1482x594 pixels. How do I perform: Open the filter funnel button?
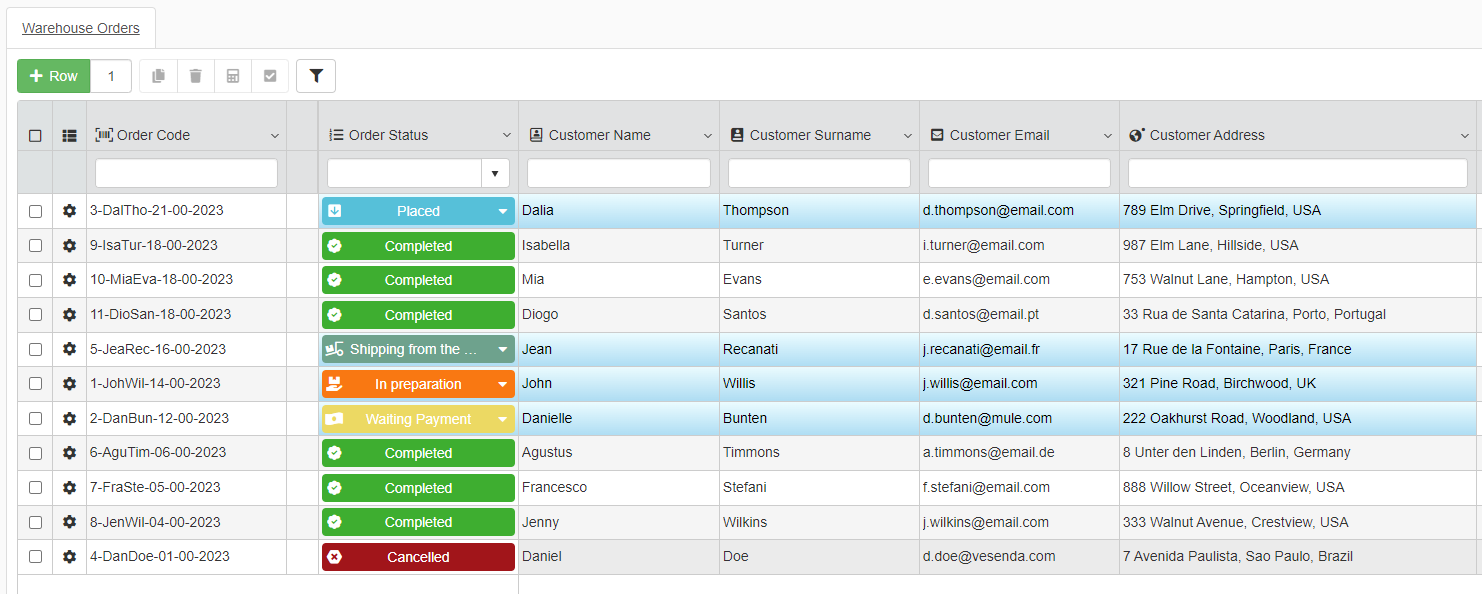coord(316,76)
